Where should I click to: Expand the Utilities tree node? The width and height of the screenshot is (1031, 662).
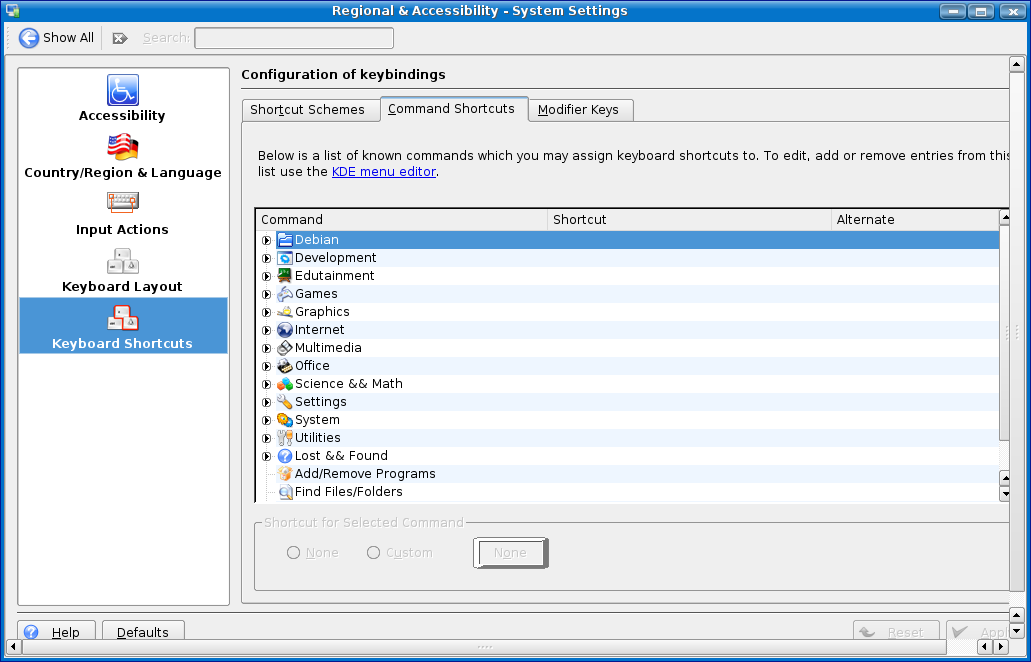(266, 438)
